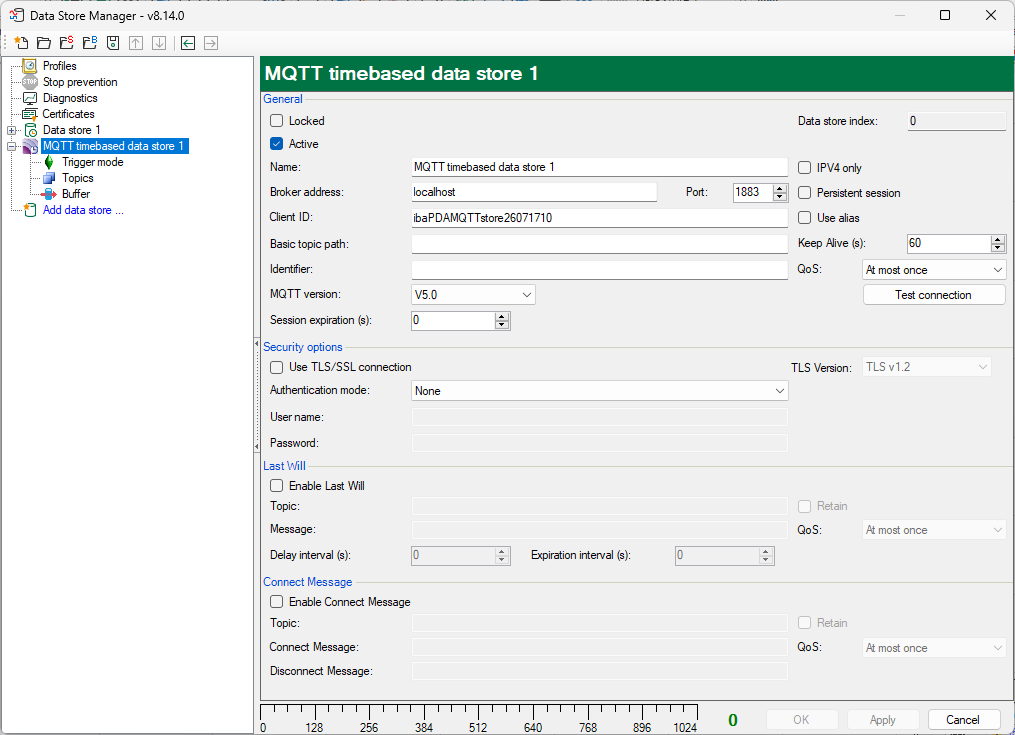Click the Identifier input field
Screen dimensions: 1015x735
pos(599,269)
